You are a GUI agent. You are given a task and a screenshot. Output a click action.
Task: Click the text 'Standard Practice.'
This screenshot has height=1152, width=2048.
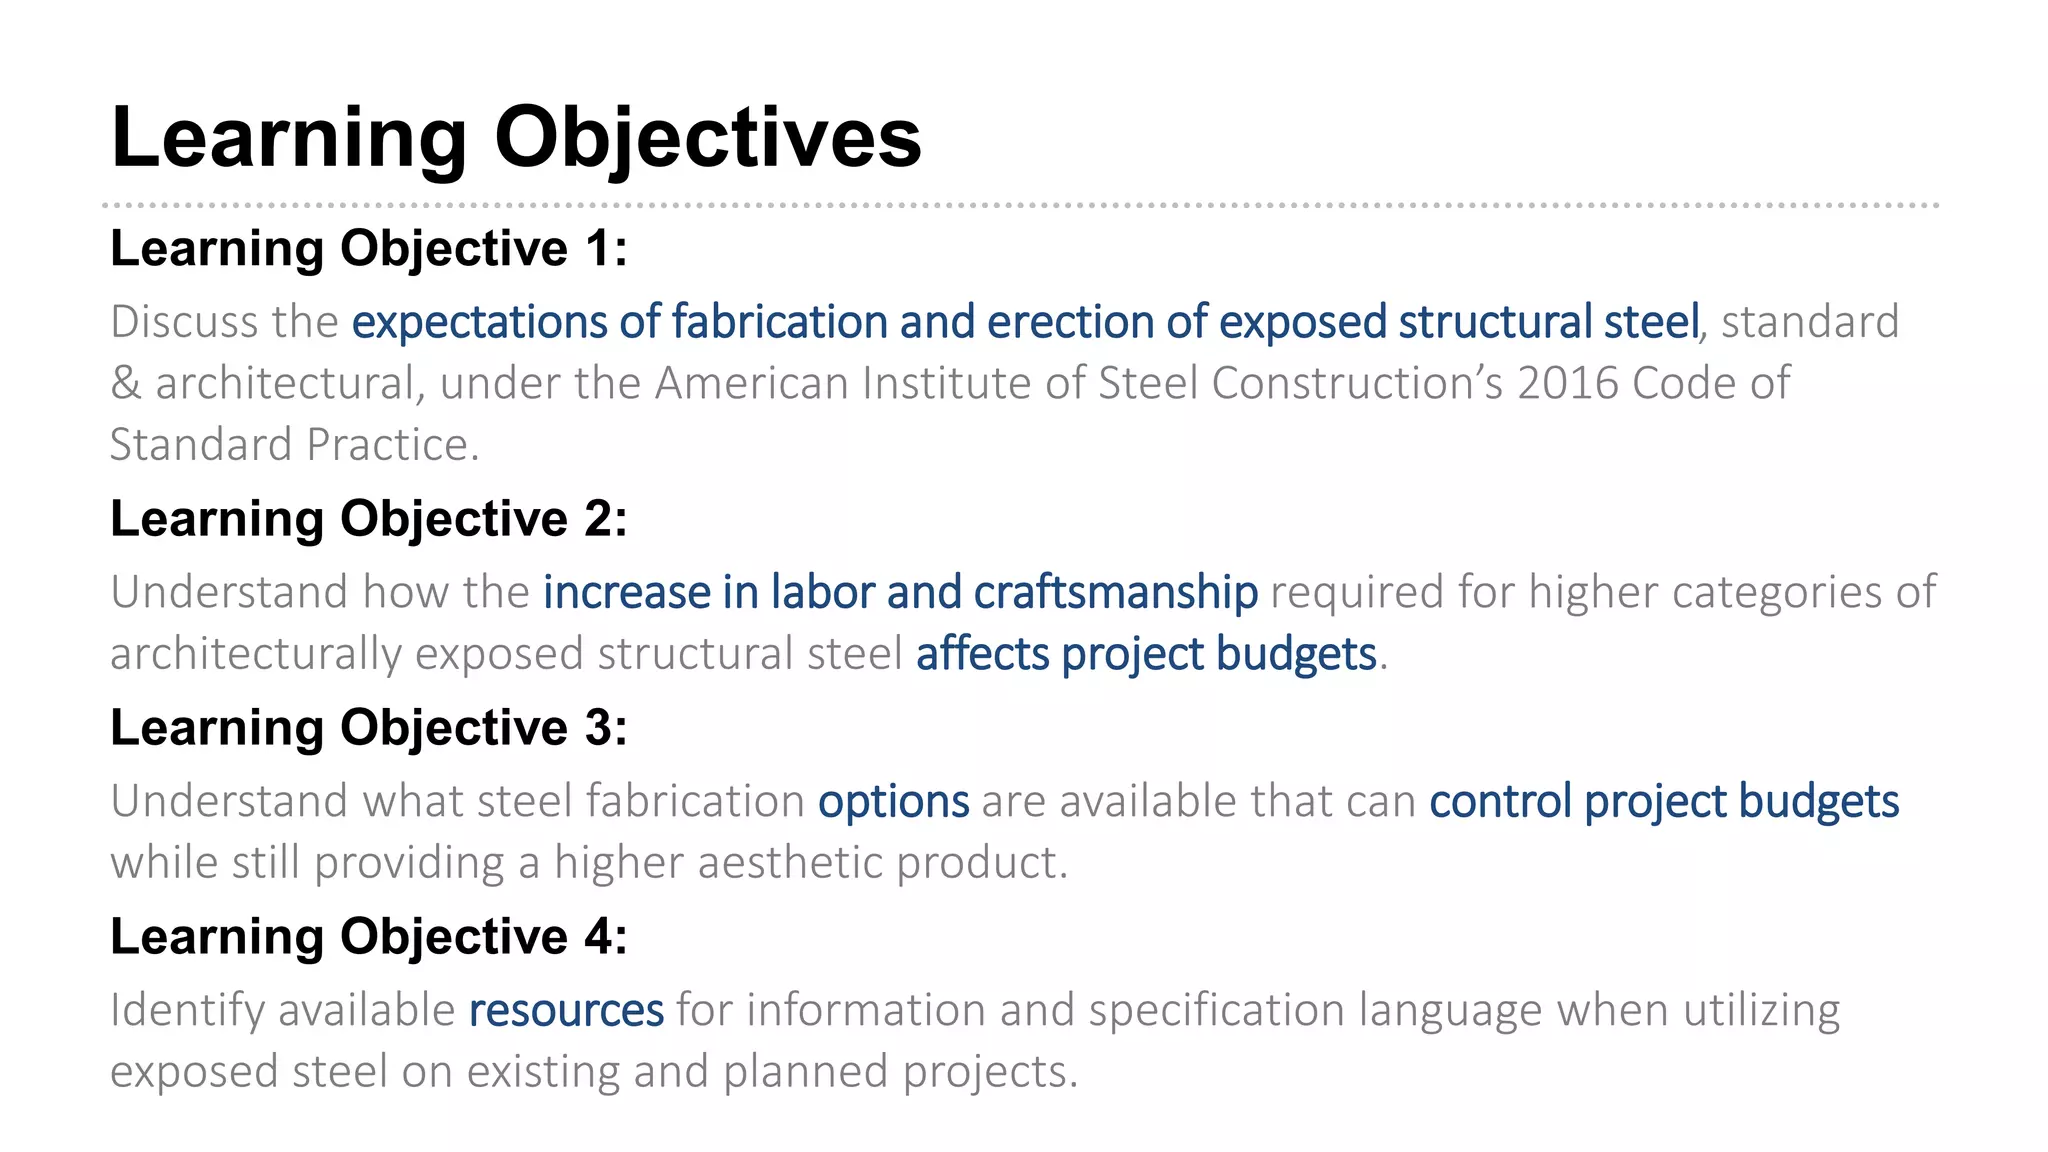tap(295, 445)
